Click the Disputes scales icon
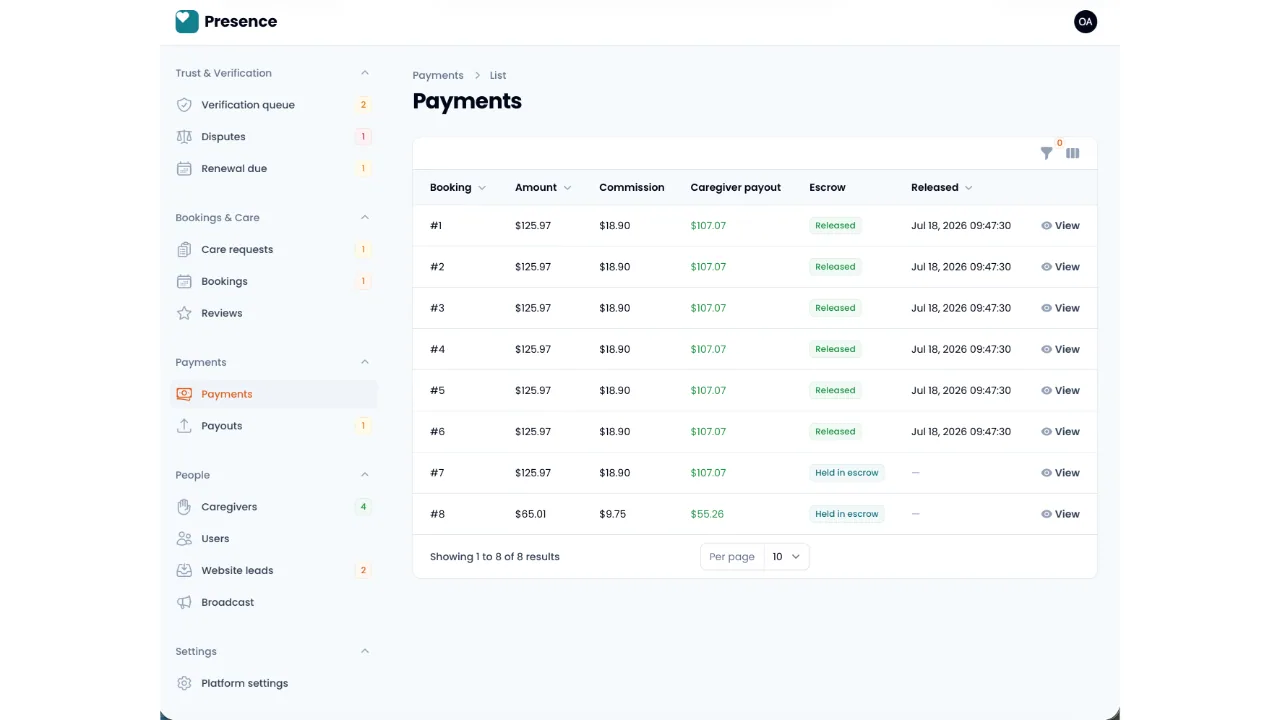Image resolution: width=1280 pixels, height=720 pixels. pyautogui.click(x=184, y=137)
